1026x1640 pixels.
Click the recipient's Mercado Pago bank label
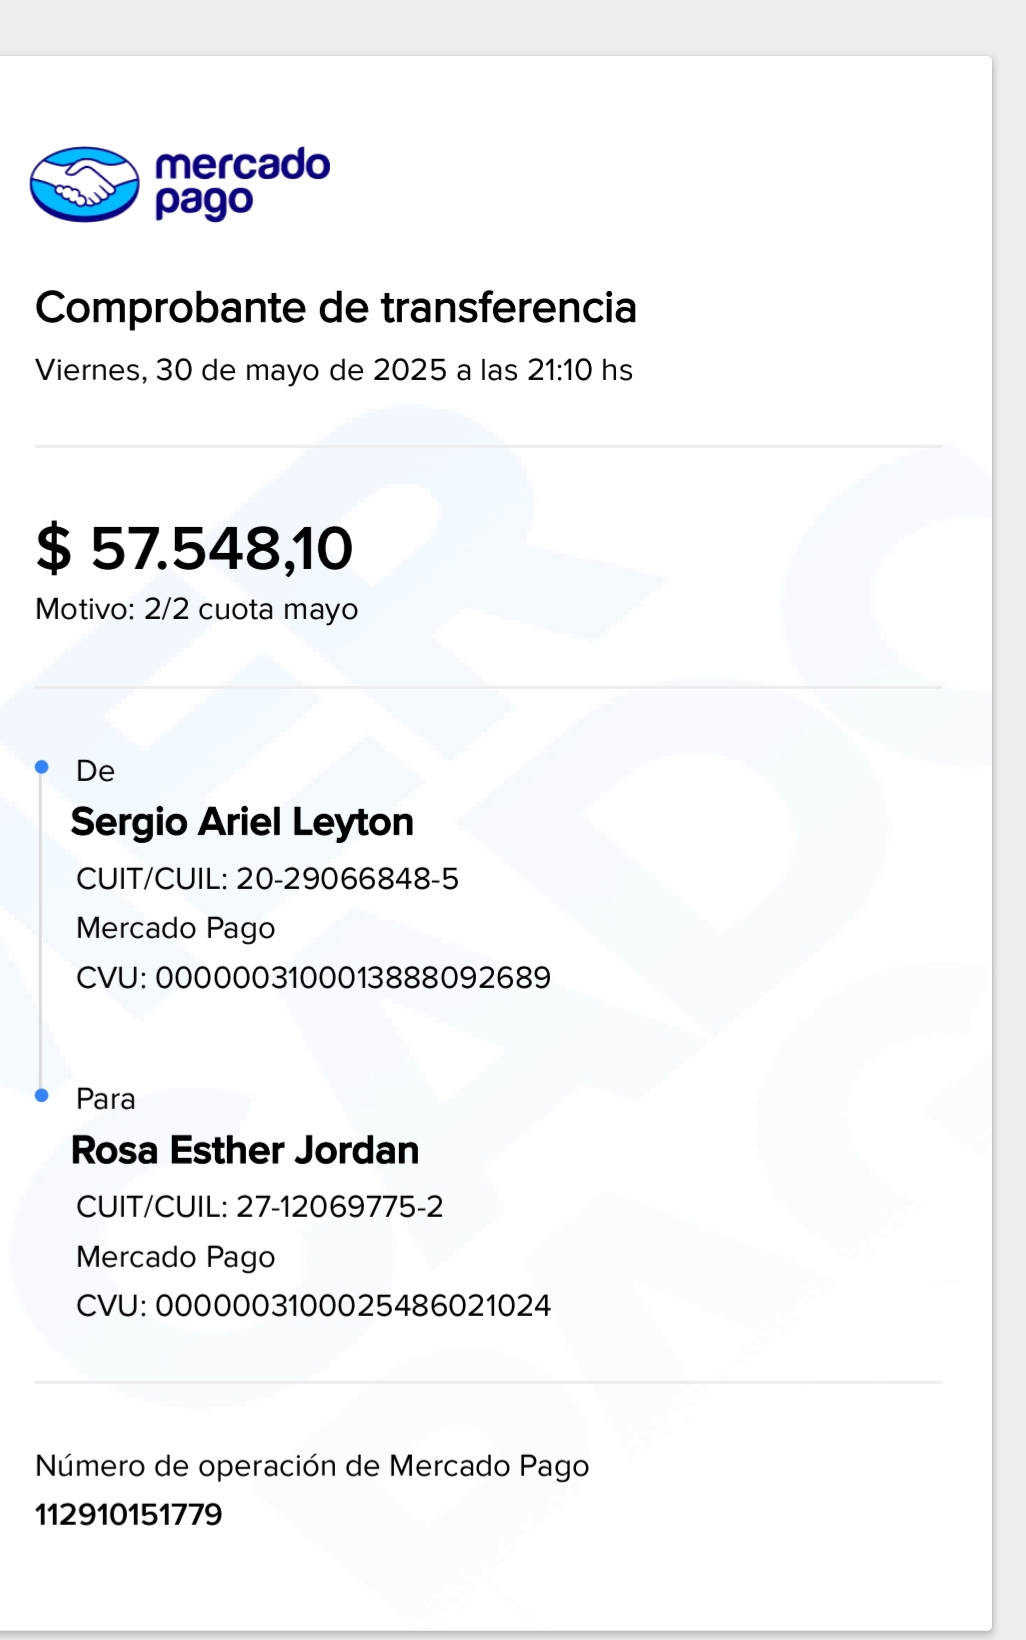coord(176,1256)
